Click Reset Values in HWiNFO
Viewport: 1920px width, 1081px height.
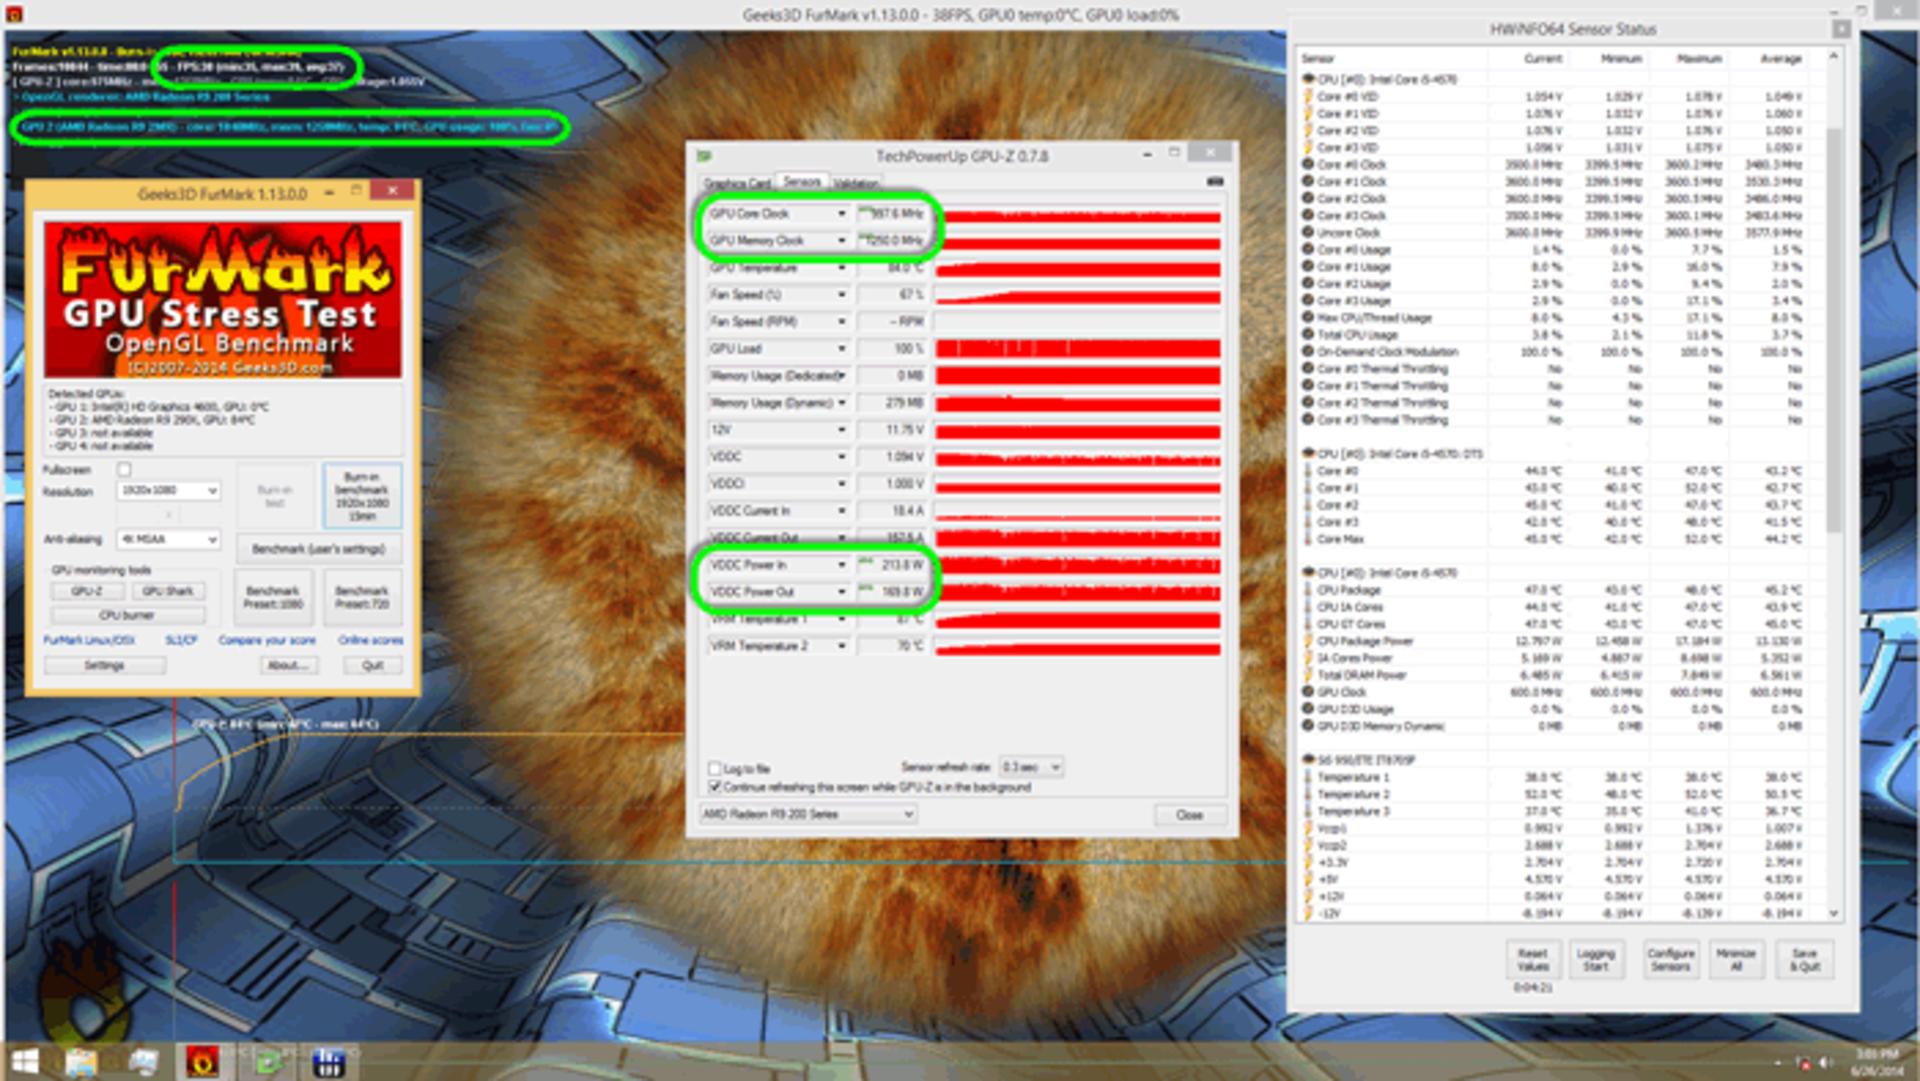point(1533,960)
